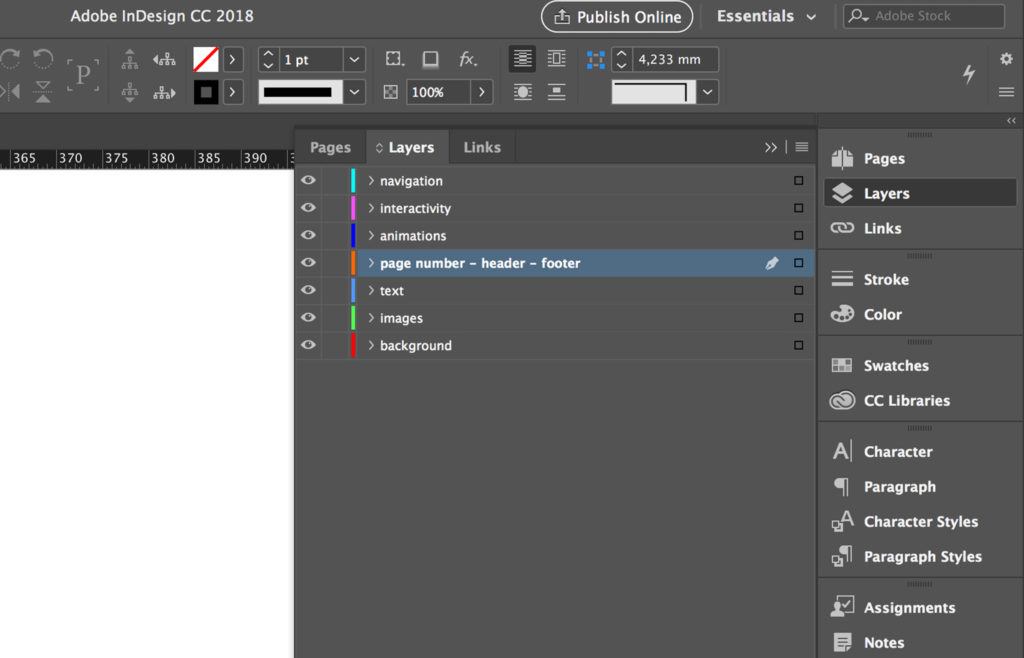Switch to the Links tab
The height and width of the screenshot is (658, 1024).
point(481,146)
